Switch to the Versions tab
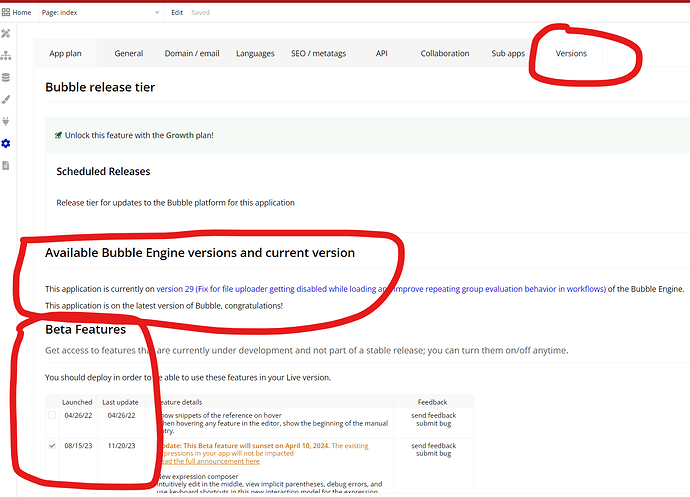Image resolution: width=690 pixels, height=497 pixels. coord(571,53)
